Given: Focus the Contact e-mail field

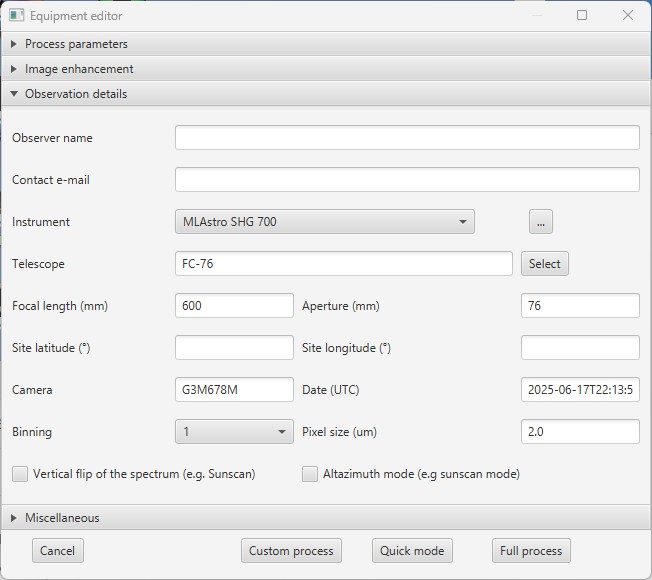Looking at the screenshot, I should [407, 180].
